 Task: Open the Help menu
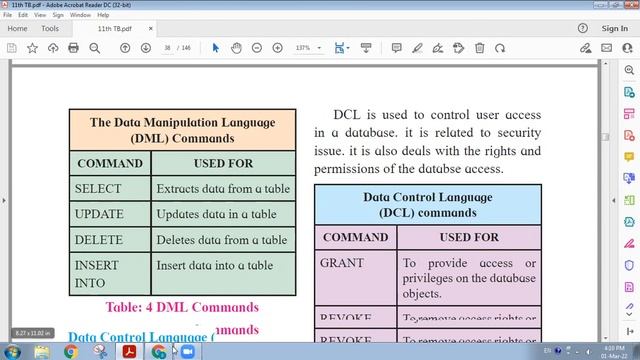pyautogui.click(x=103, y=15)
